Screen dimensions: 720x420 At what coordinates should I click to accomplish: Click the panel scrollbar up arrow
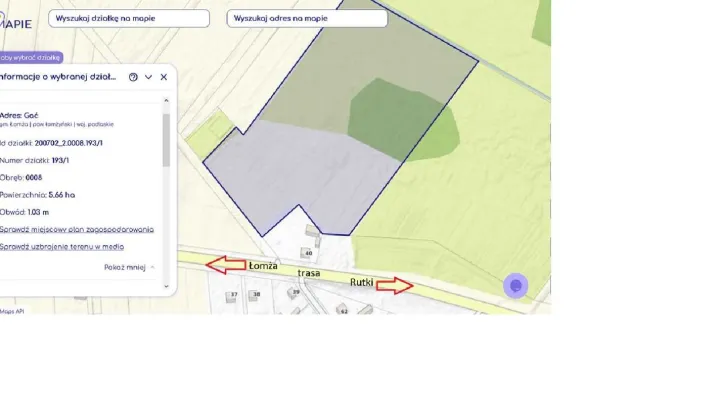166,100
